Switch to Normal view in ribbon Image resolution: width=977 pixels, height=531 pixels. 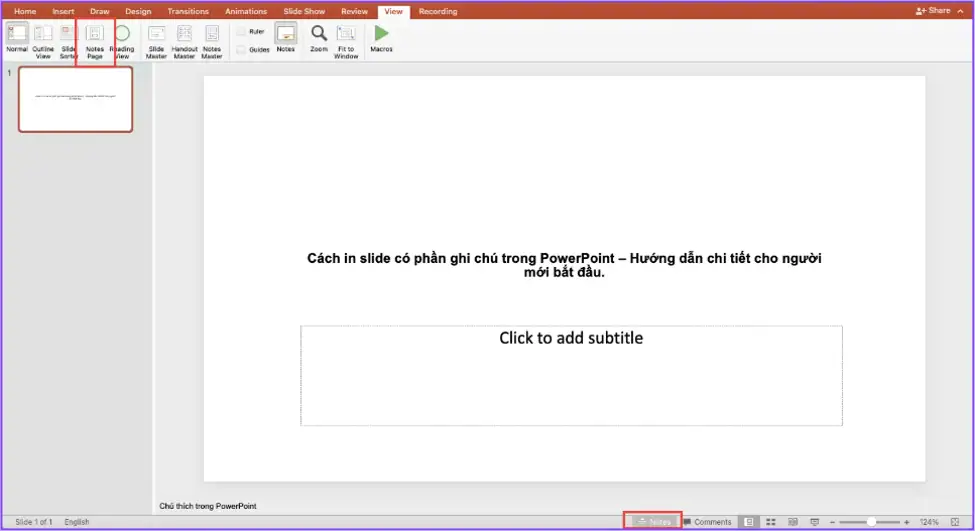pos(17,39)
